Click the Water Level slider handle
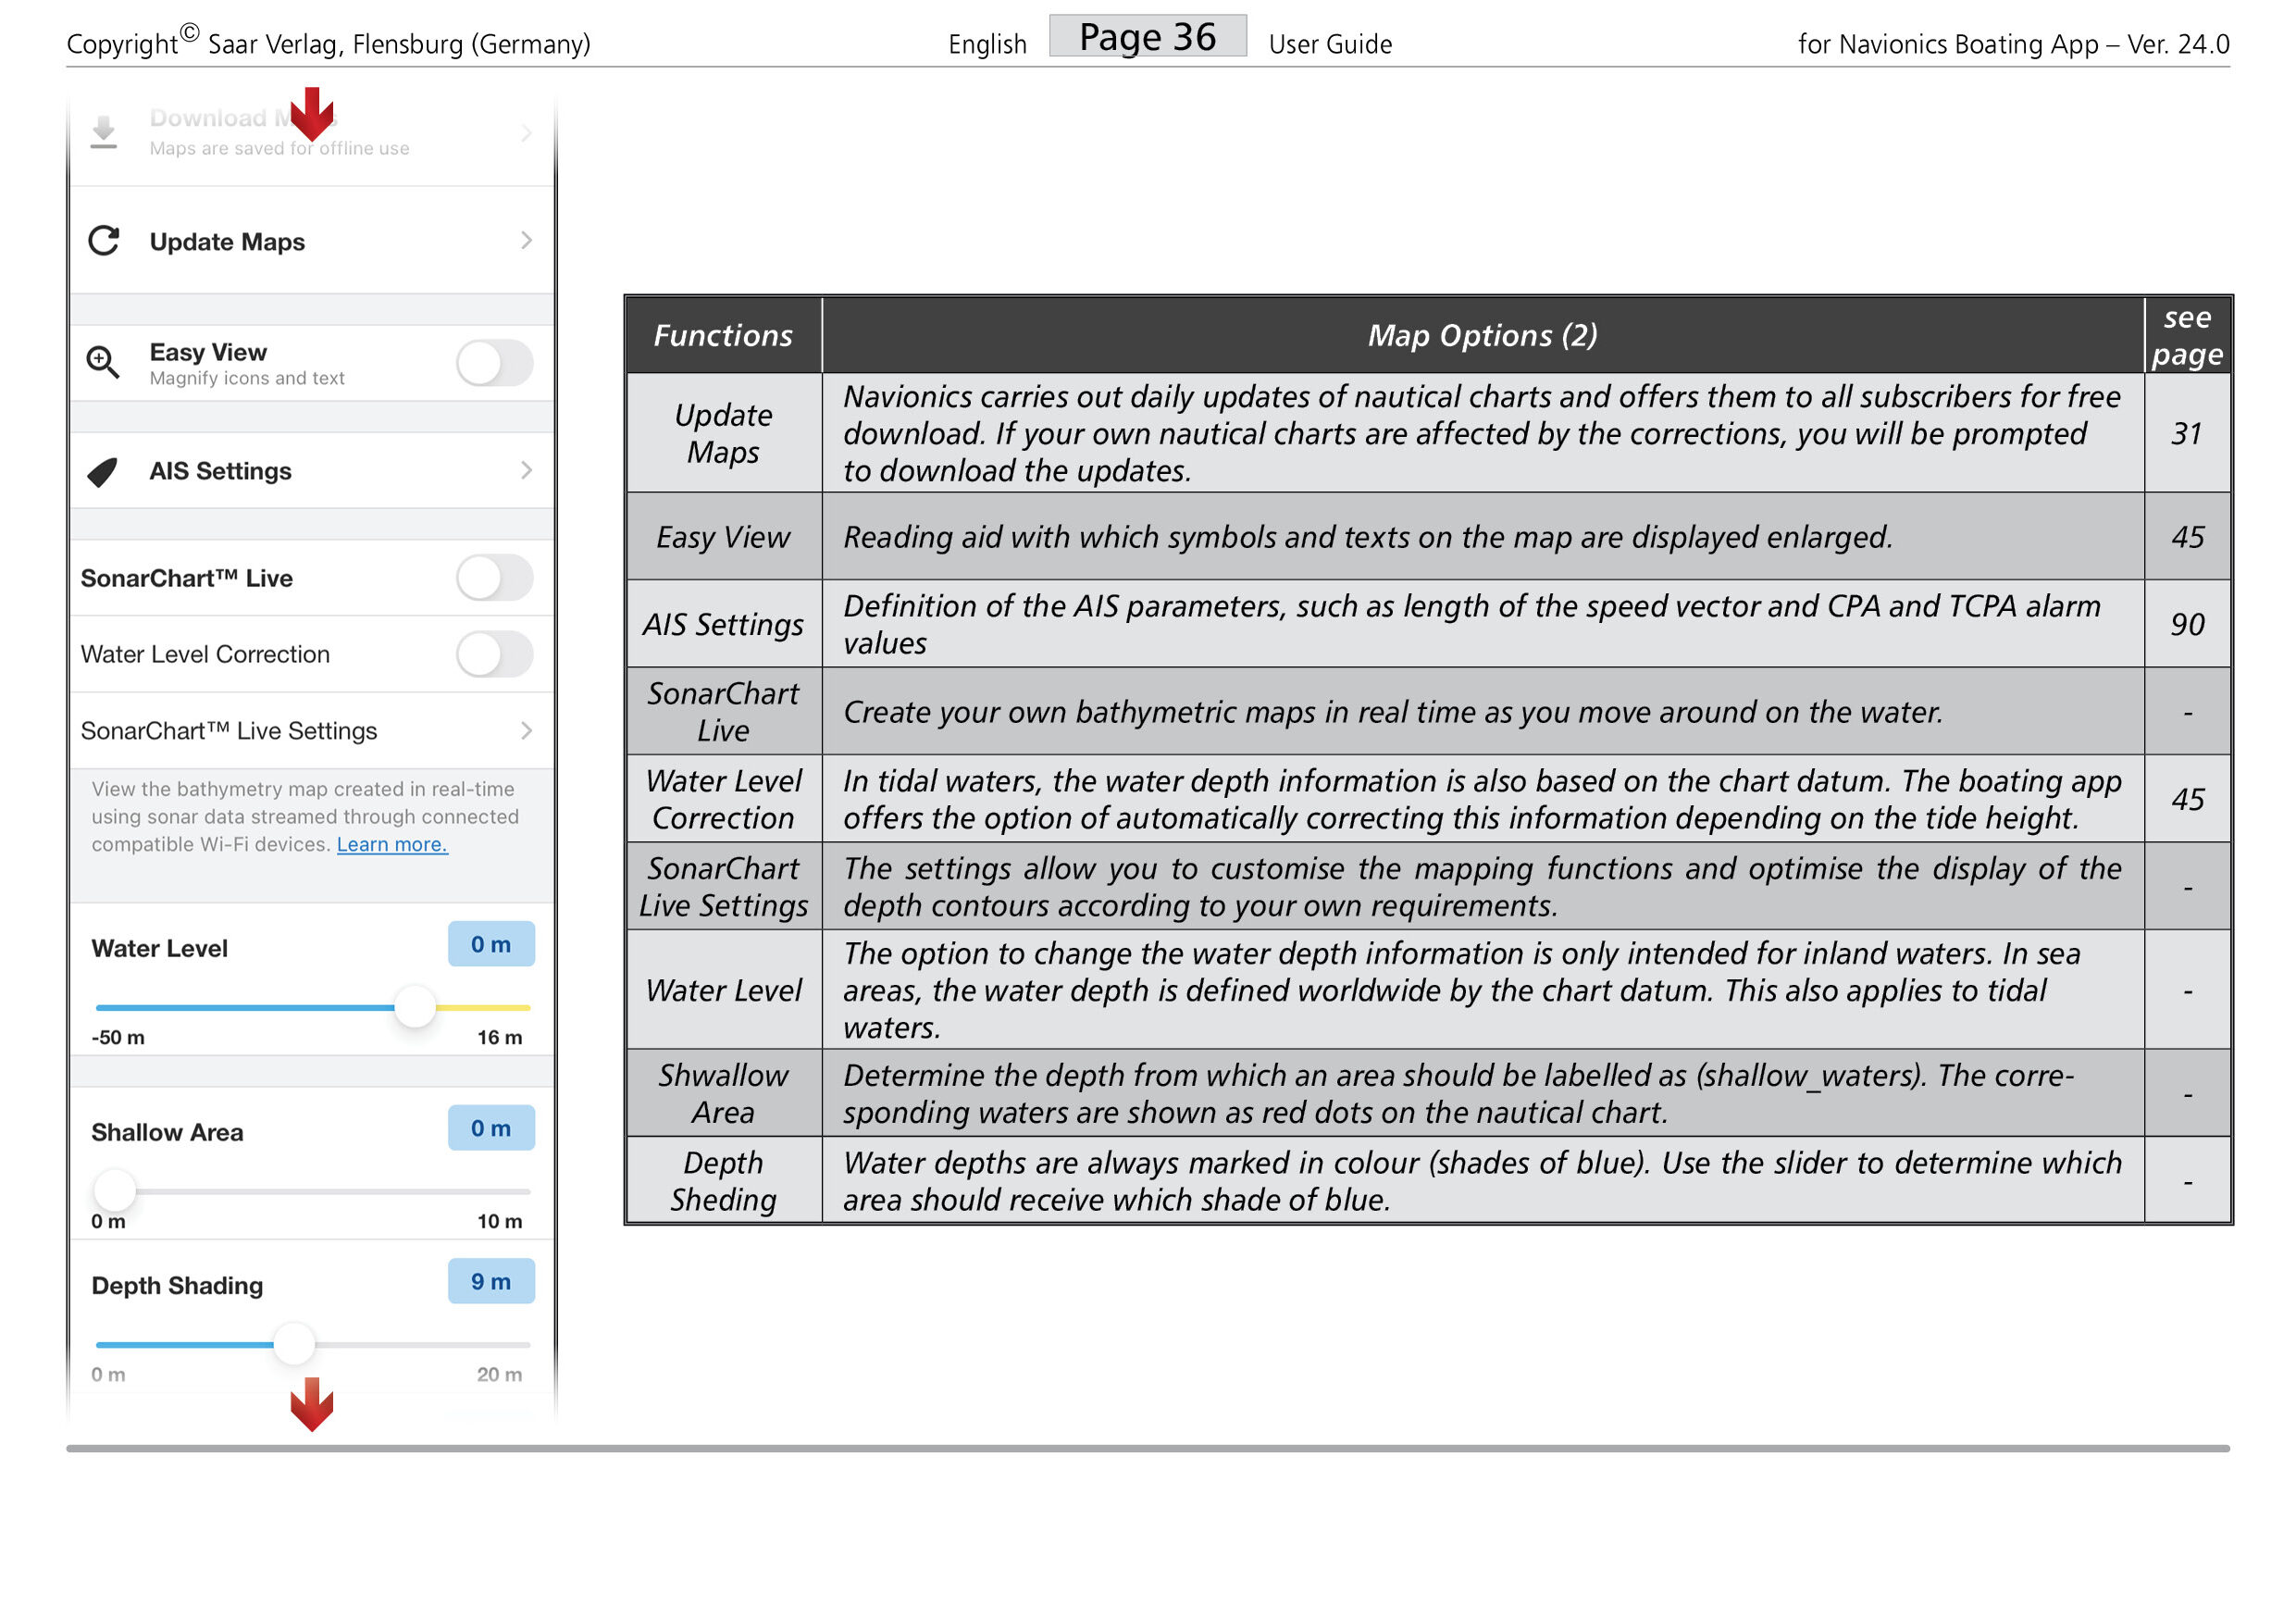The width and height of the screenshot is (2296, 1619). 414,1007
